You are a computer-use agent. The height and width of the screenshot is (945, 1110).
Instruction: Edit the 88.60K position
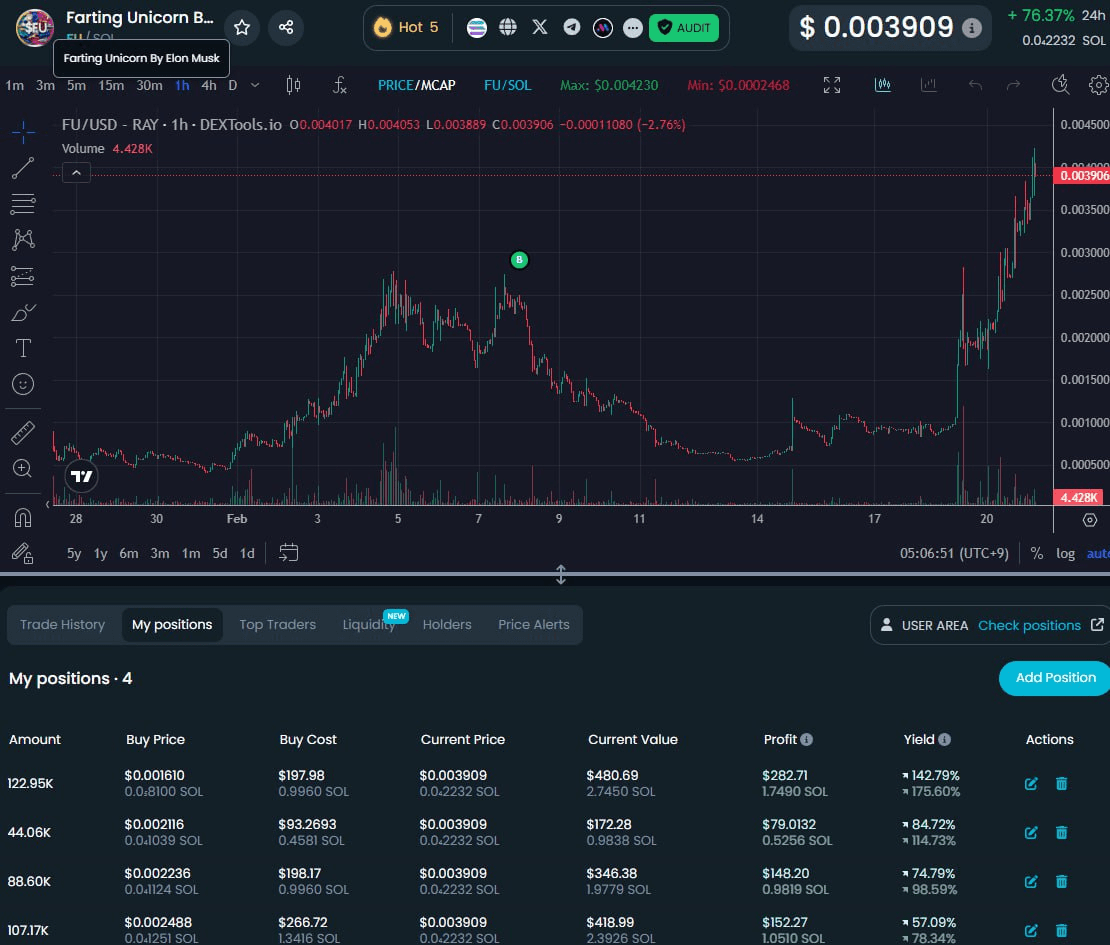pyautogui.click(x=1031, y=881)
